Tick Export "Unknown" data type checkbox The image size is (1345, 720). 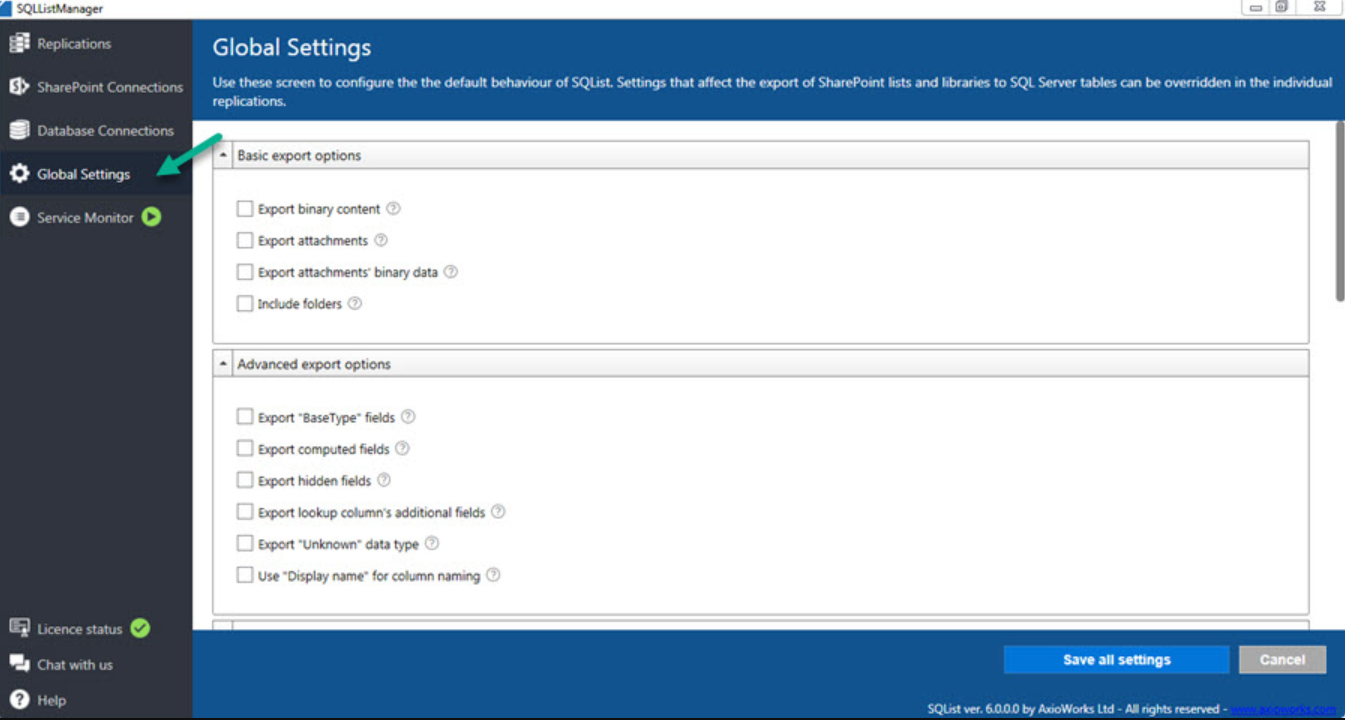coord(245,543)
